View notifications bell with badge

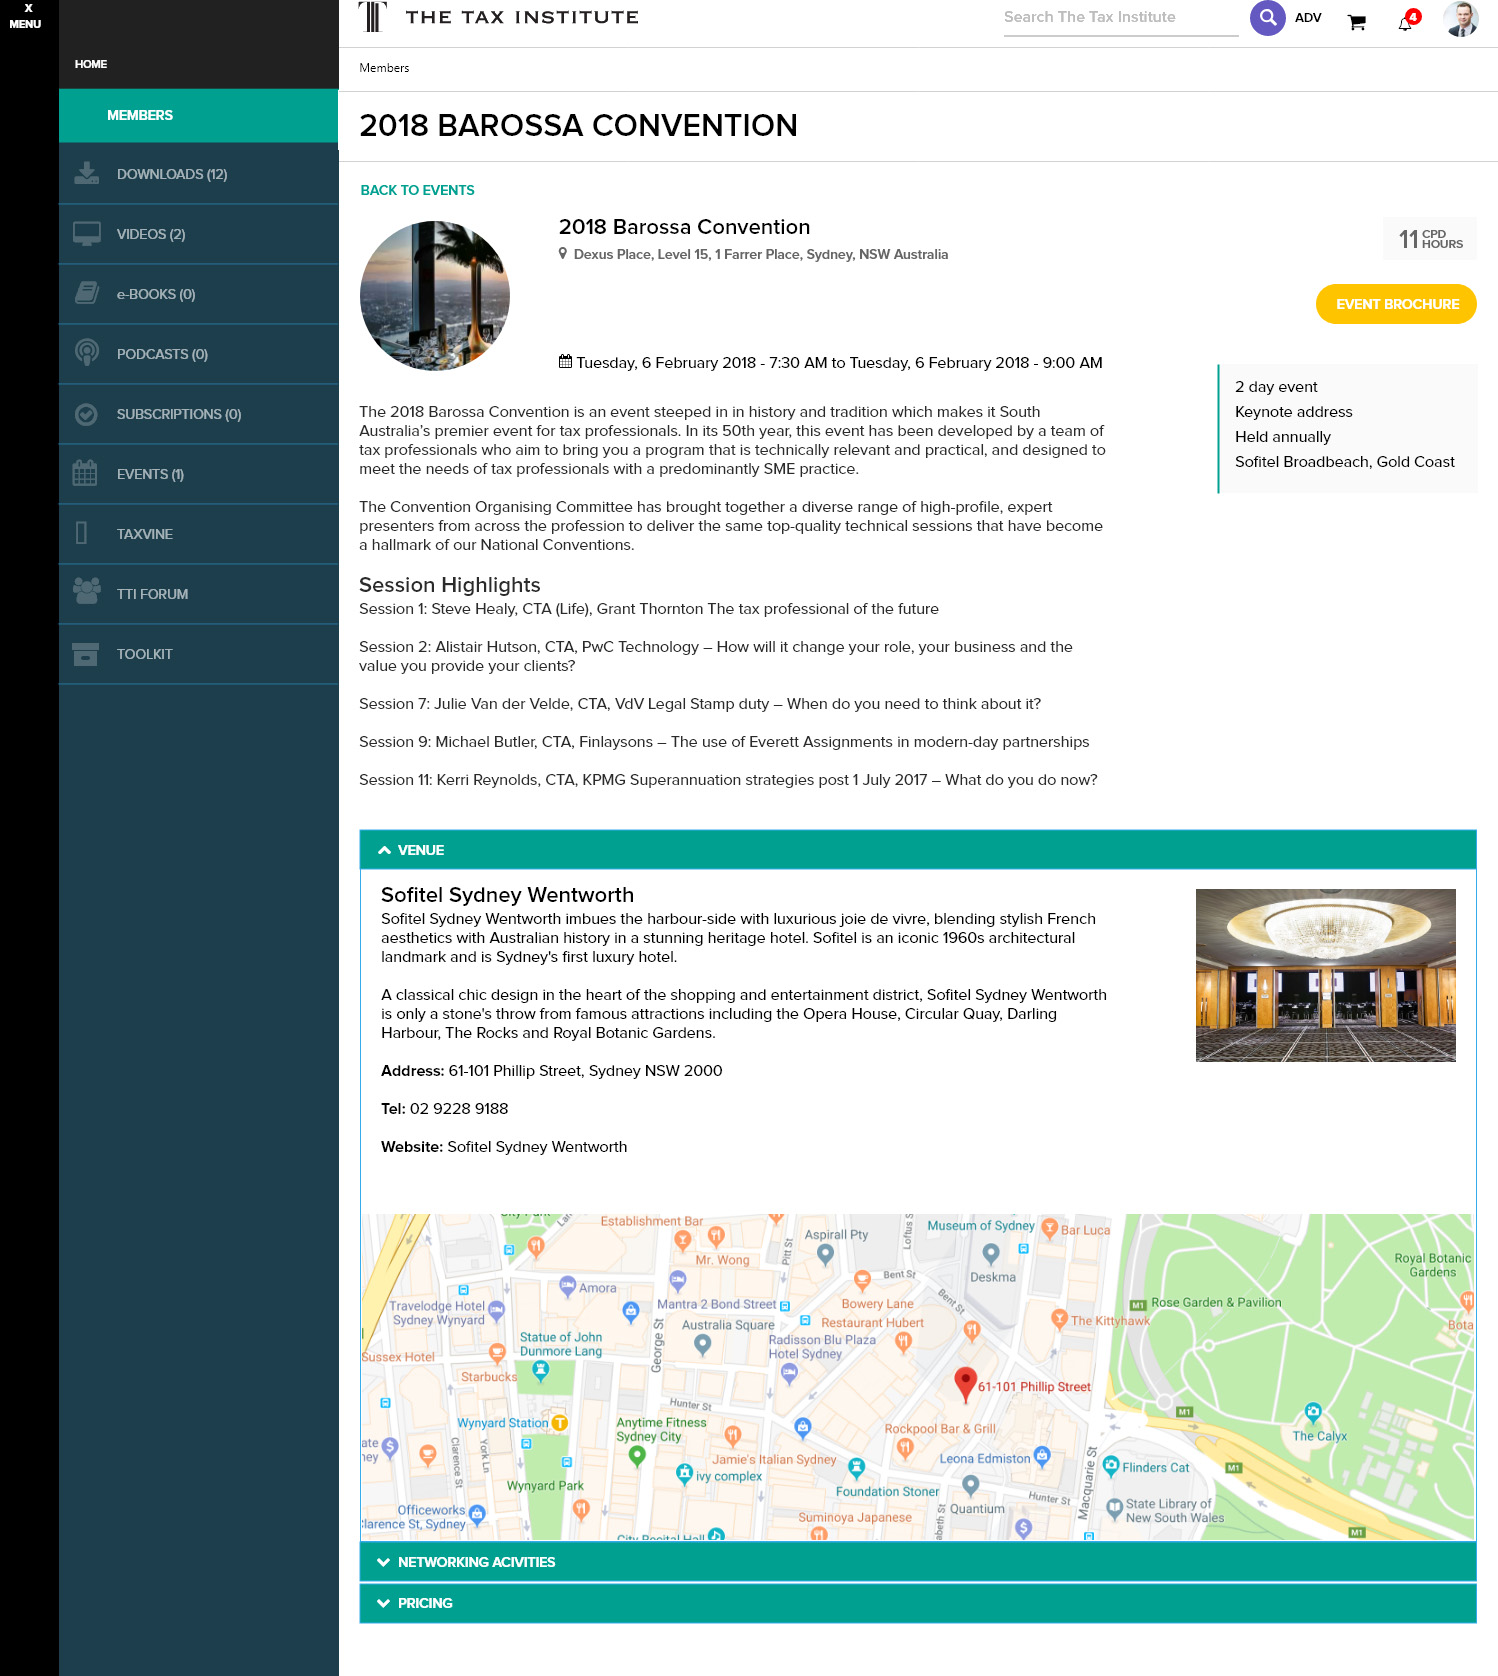(x=1408, y=20)
